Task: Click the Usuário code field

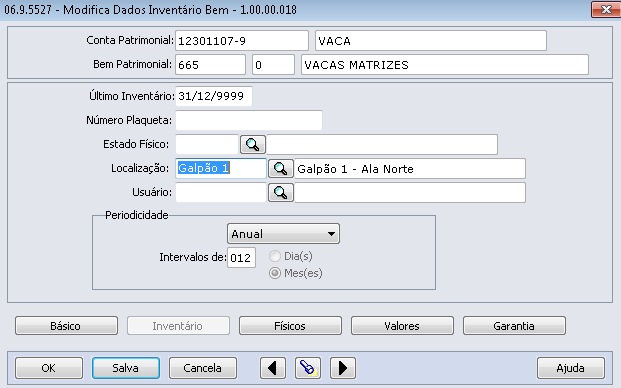Action: pos(221,192)
